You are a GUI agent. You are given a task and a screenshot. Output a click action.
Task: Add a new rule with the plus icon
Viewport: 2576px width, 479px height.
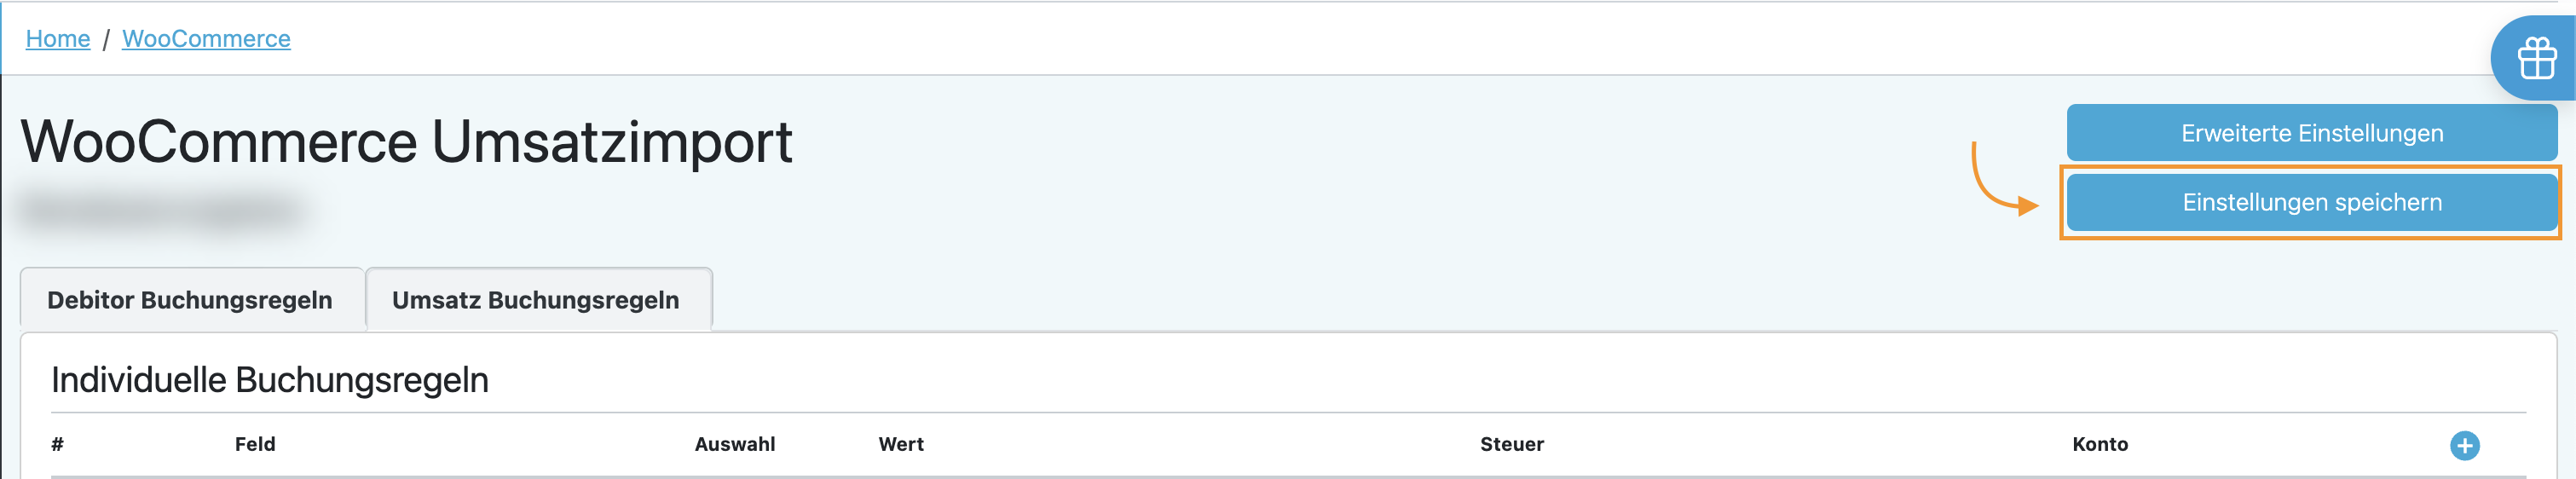coord(2464,445)
